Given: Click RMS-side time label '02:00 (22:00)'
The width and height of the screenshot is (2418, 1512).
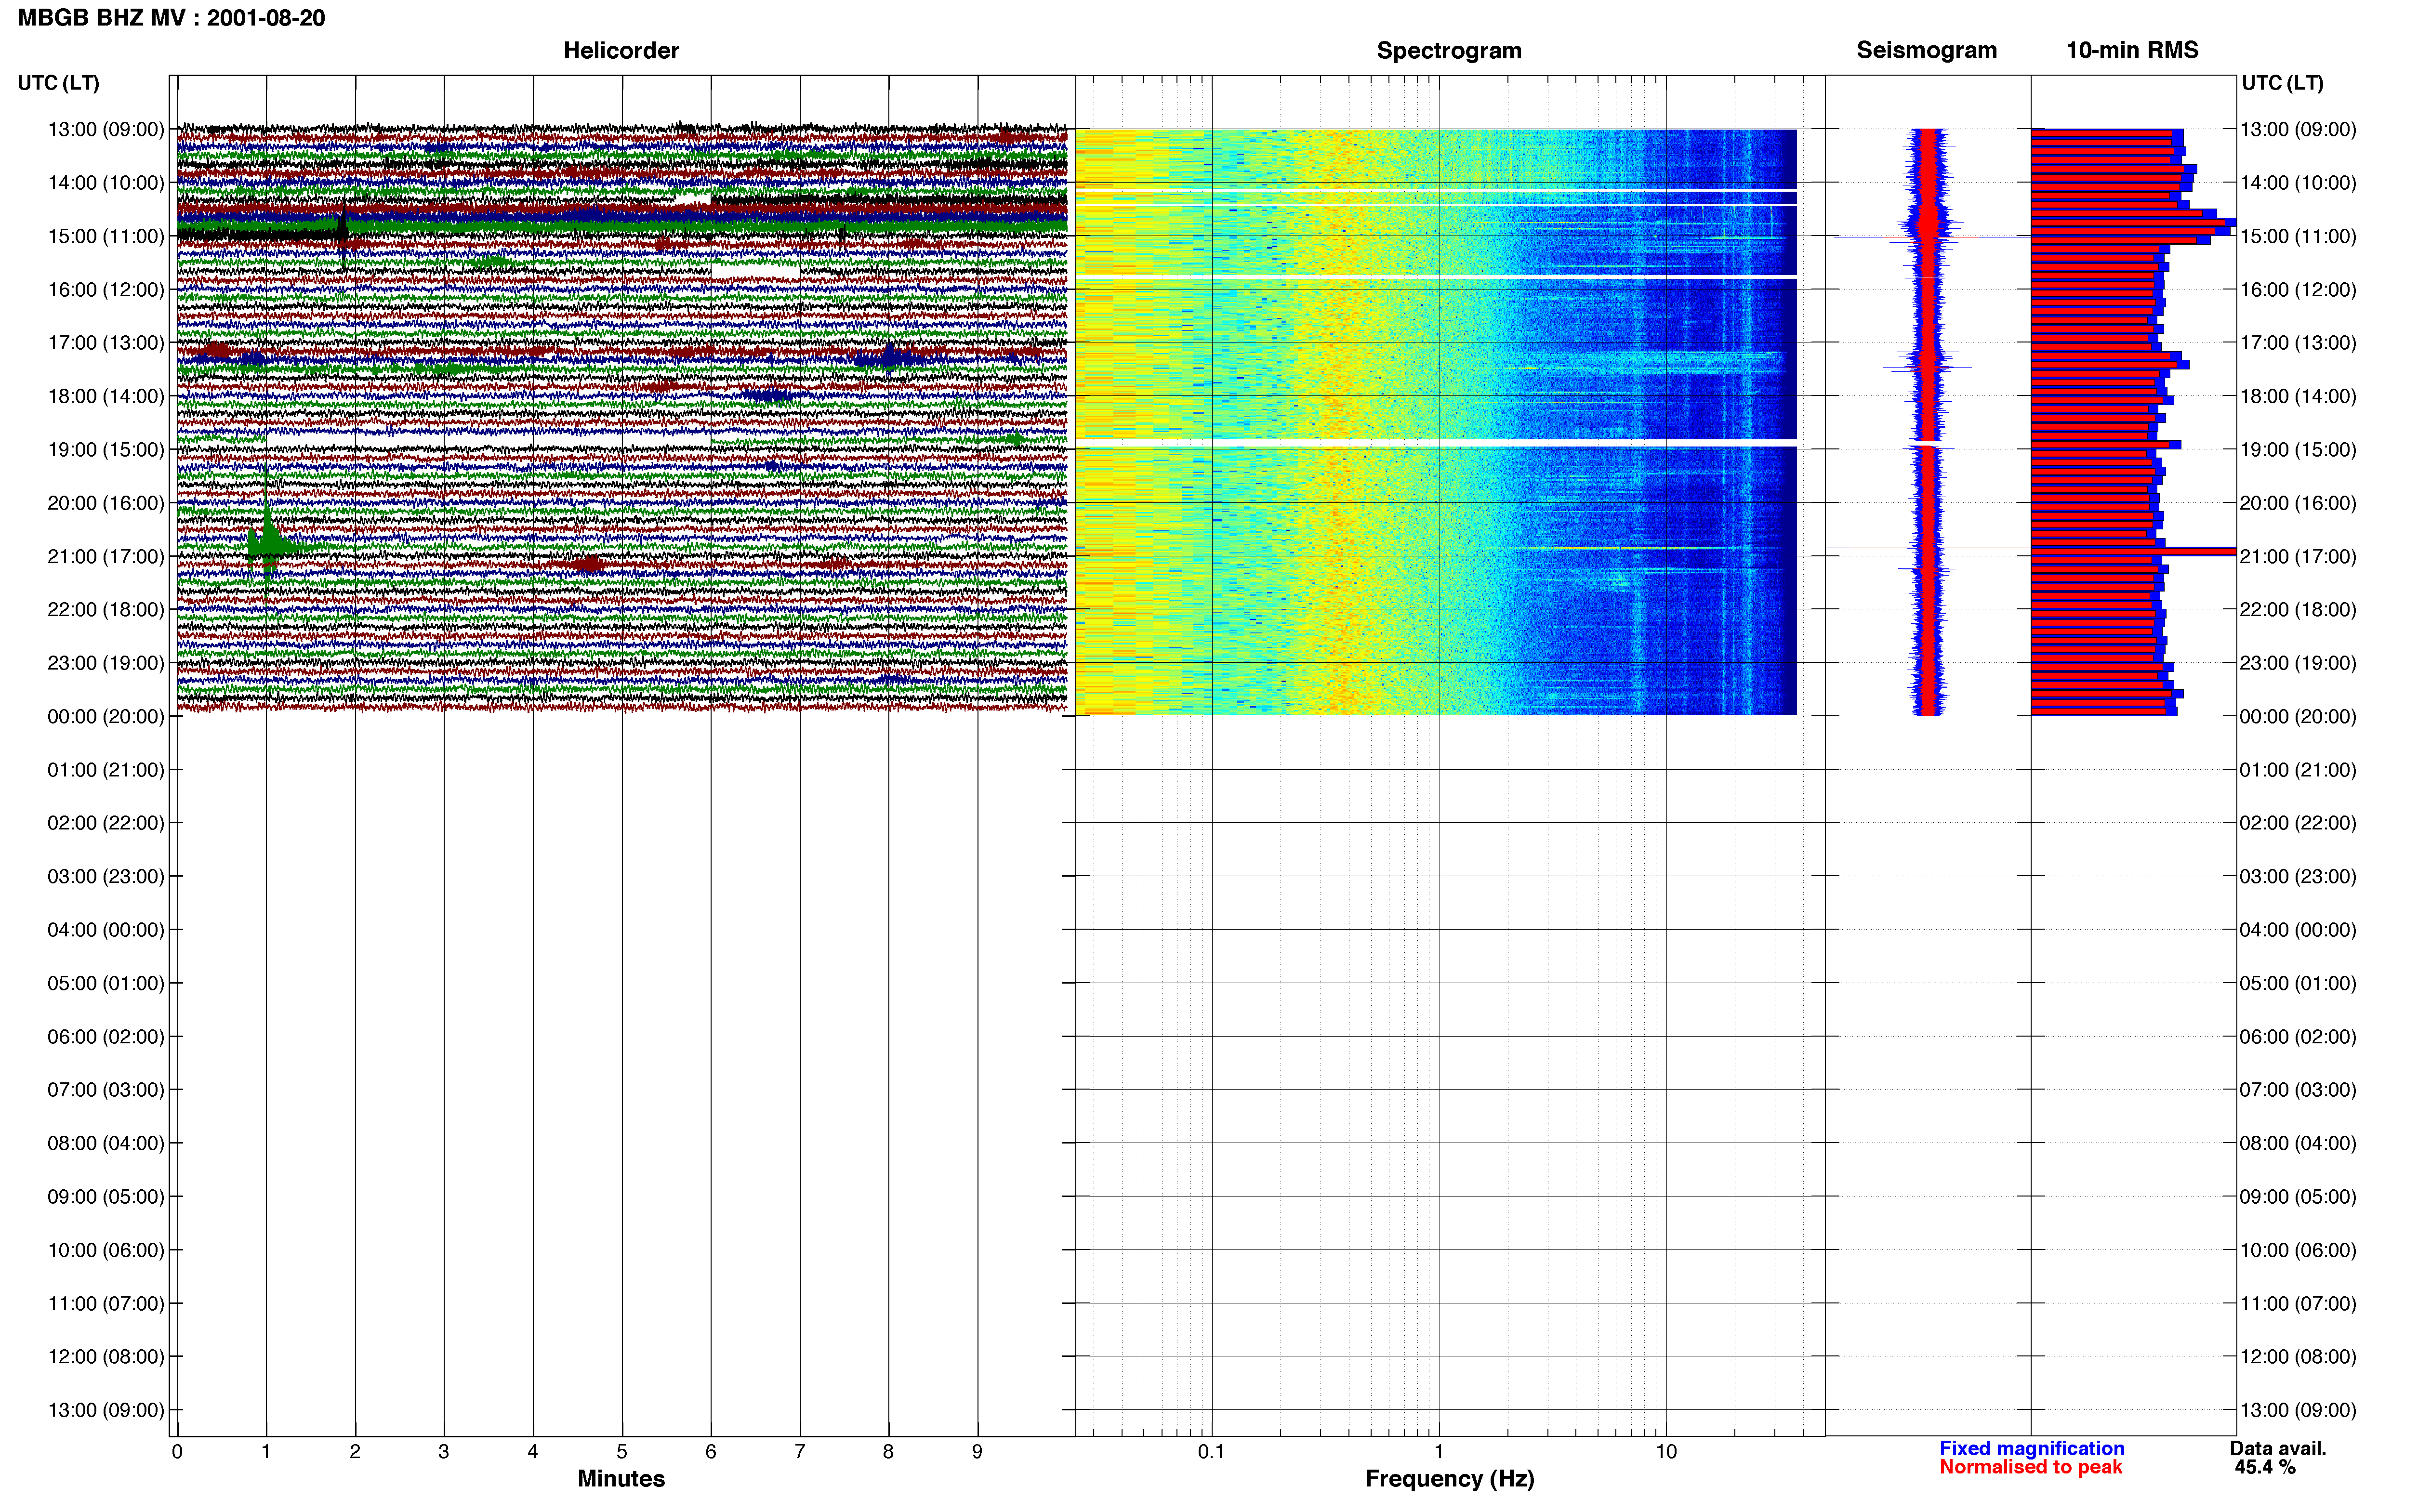Looking at the screenshot, I should point(2298,823).
